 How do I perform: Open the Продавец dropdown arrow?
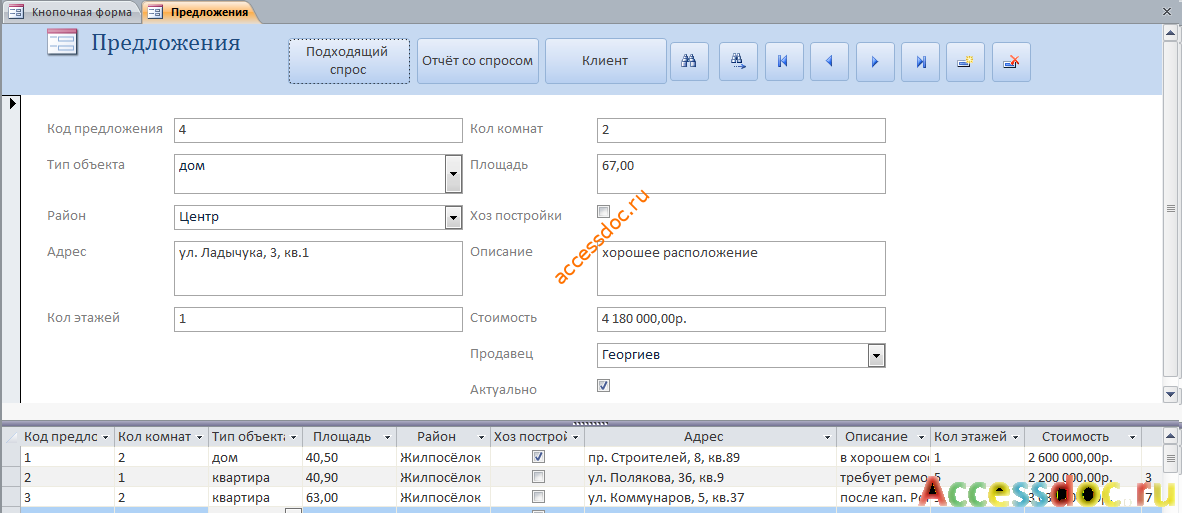pyautogui.click(x=876, y=355)
